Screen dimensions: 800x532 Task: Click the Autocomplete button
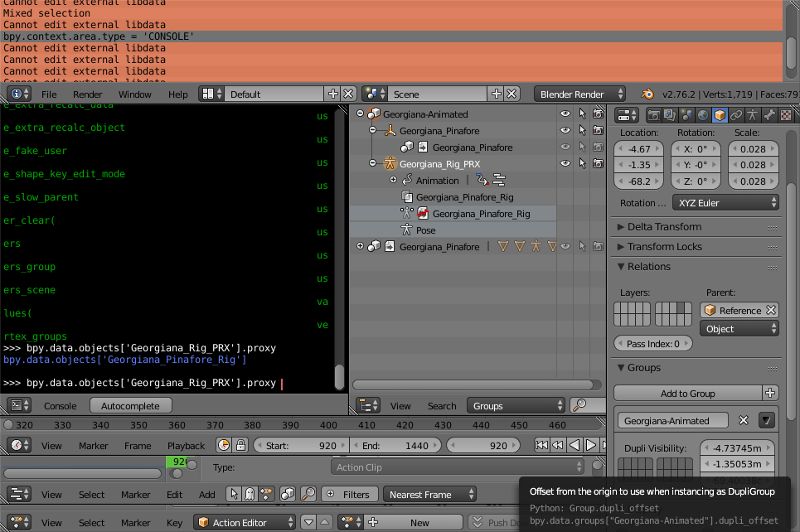(130, 405)
